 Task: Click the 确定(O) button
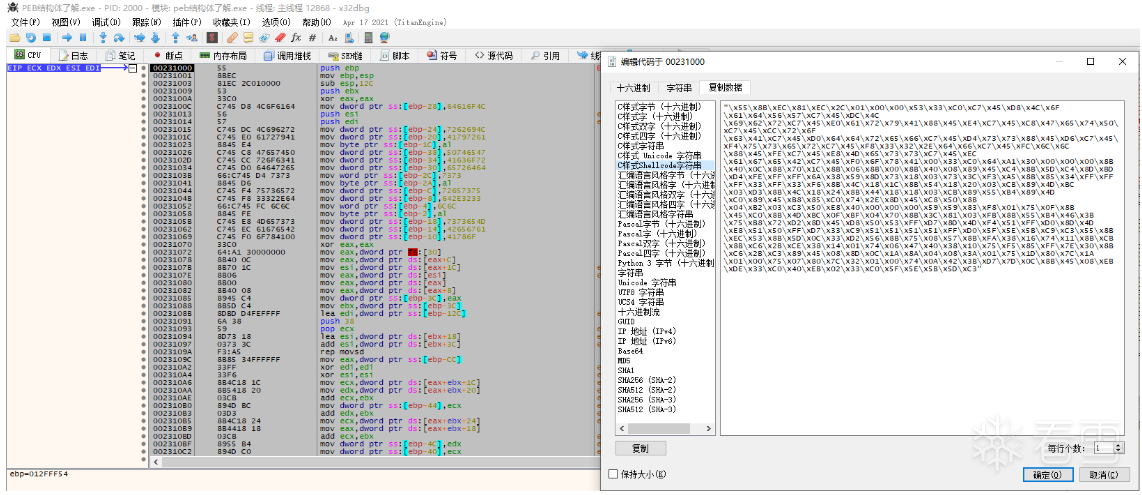(x=1047, y=475)
